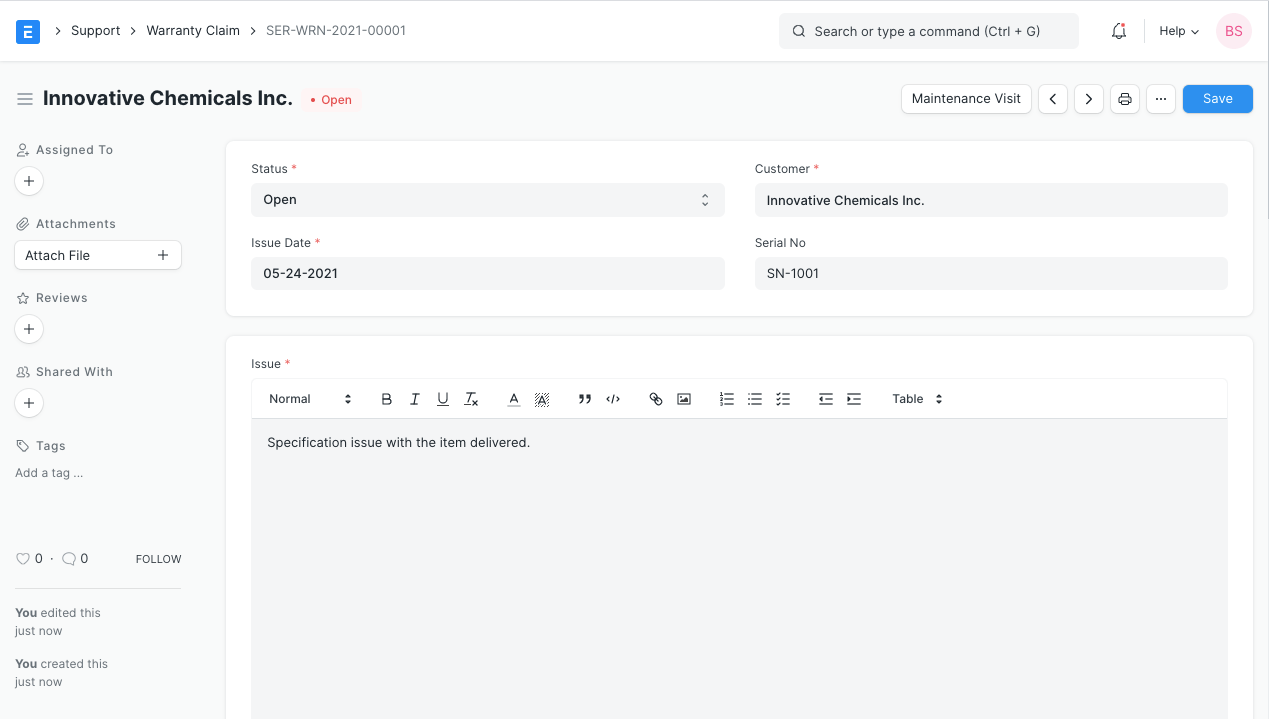
Task: Click the Save button
Action: (1217, 99)
